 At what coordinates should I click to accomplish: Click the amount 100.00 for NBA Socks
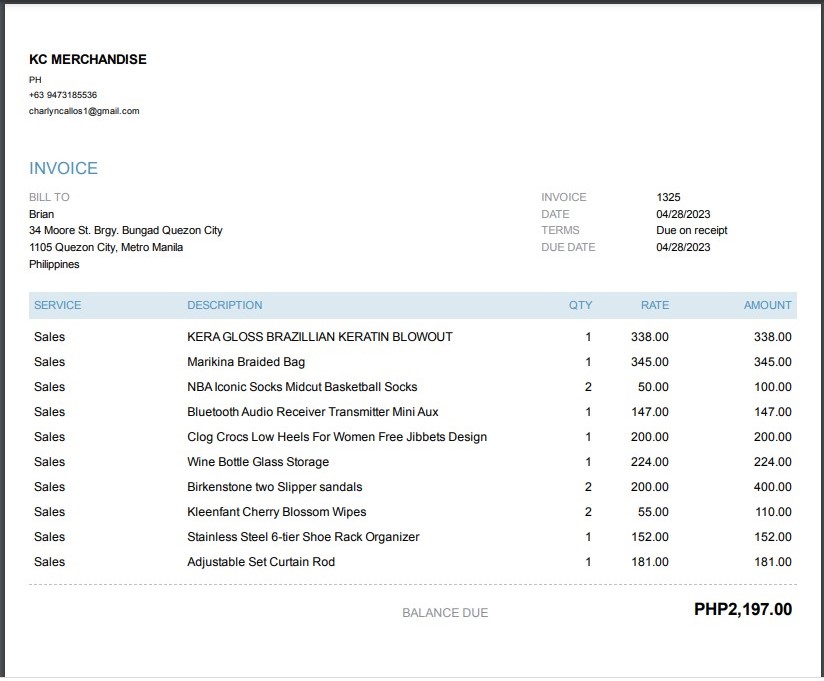click(x=772, y=387)
